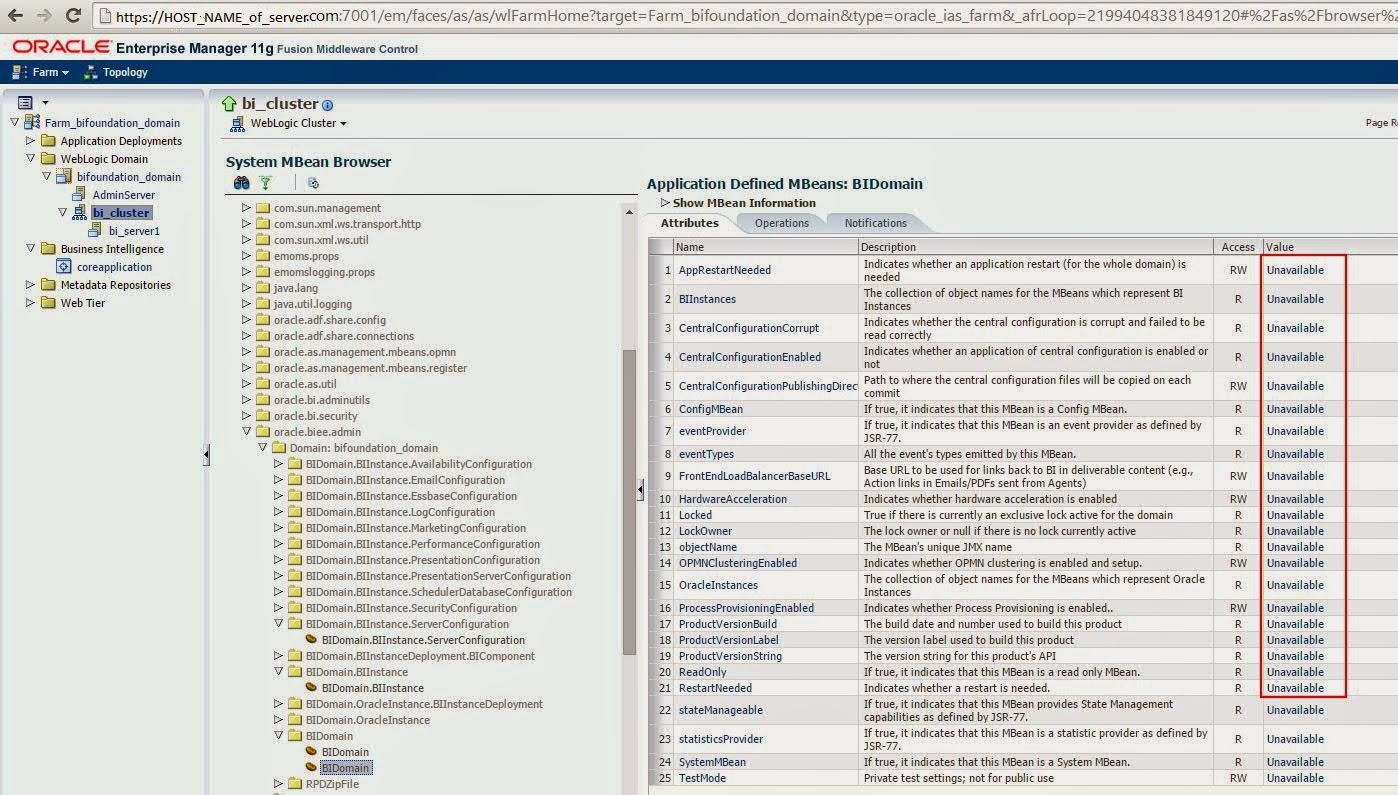The image size is (1398, 795).
Task: Open dropdown arrow beside navigation view icon
Action: click(45, 103)
